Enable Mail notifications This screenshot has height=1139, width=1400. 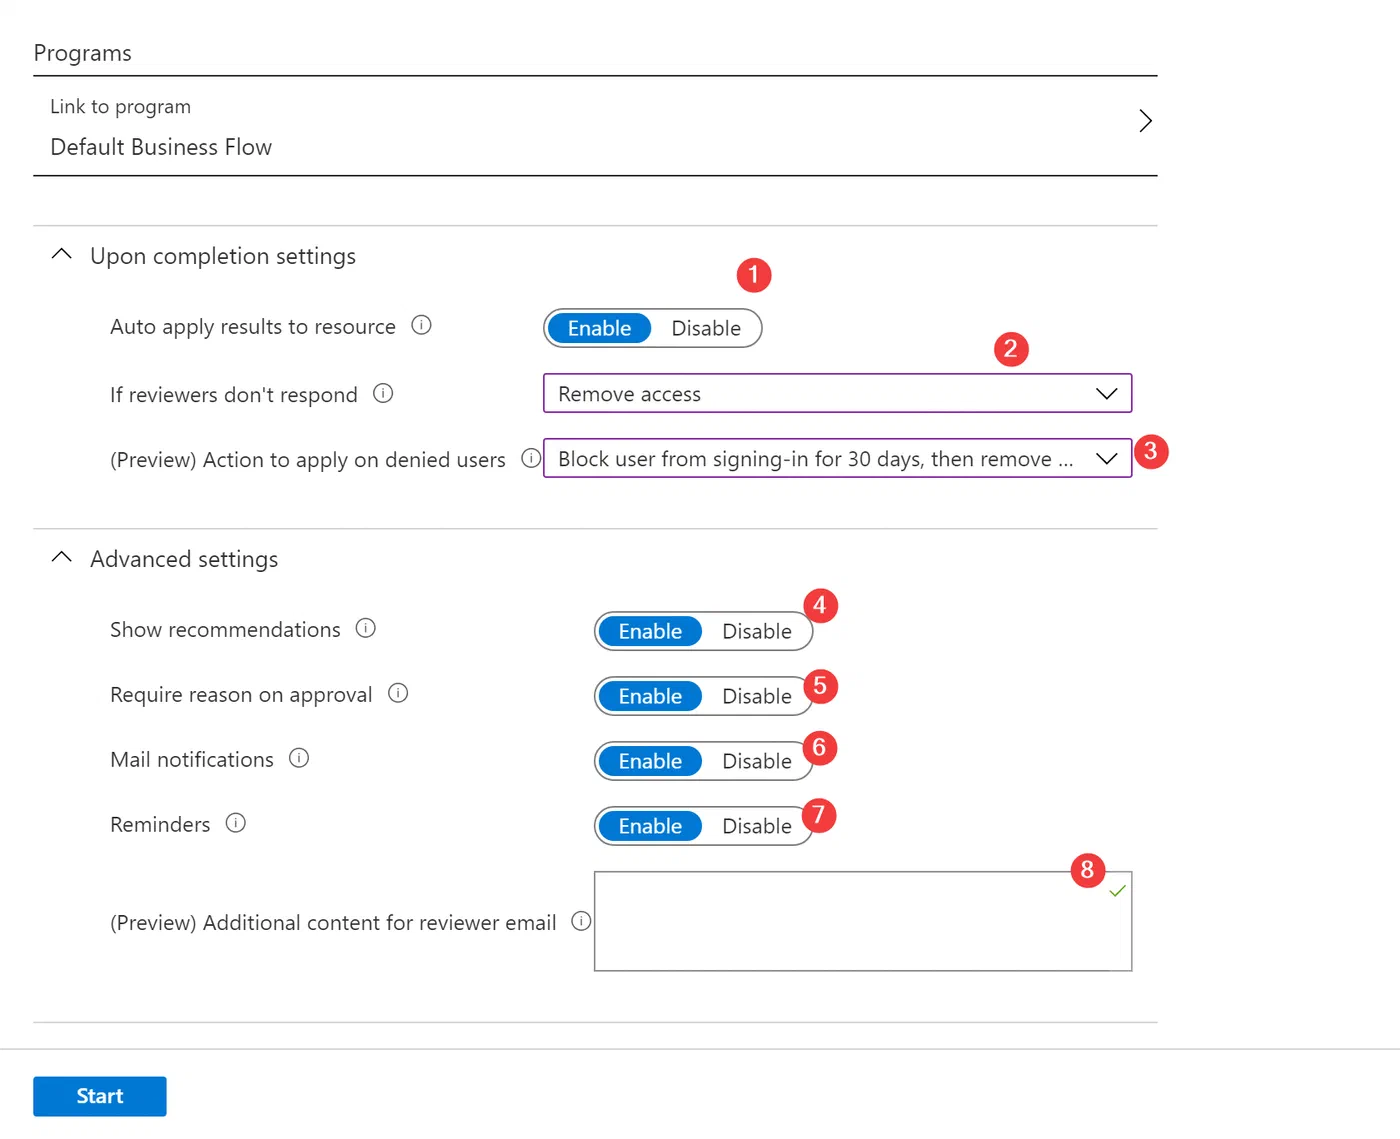point(650,761)
